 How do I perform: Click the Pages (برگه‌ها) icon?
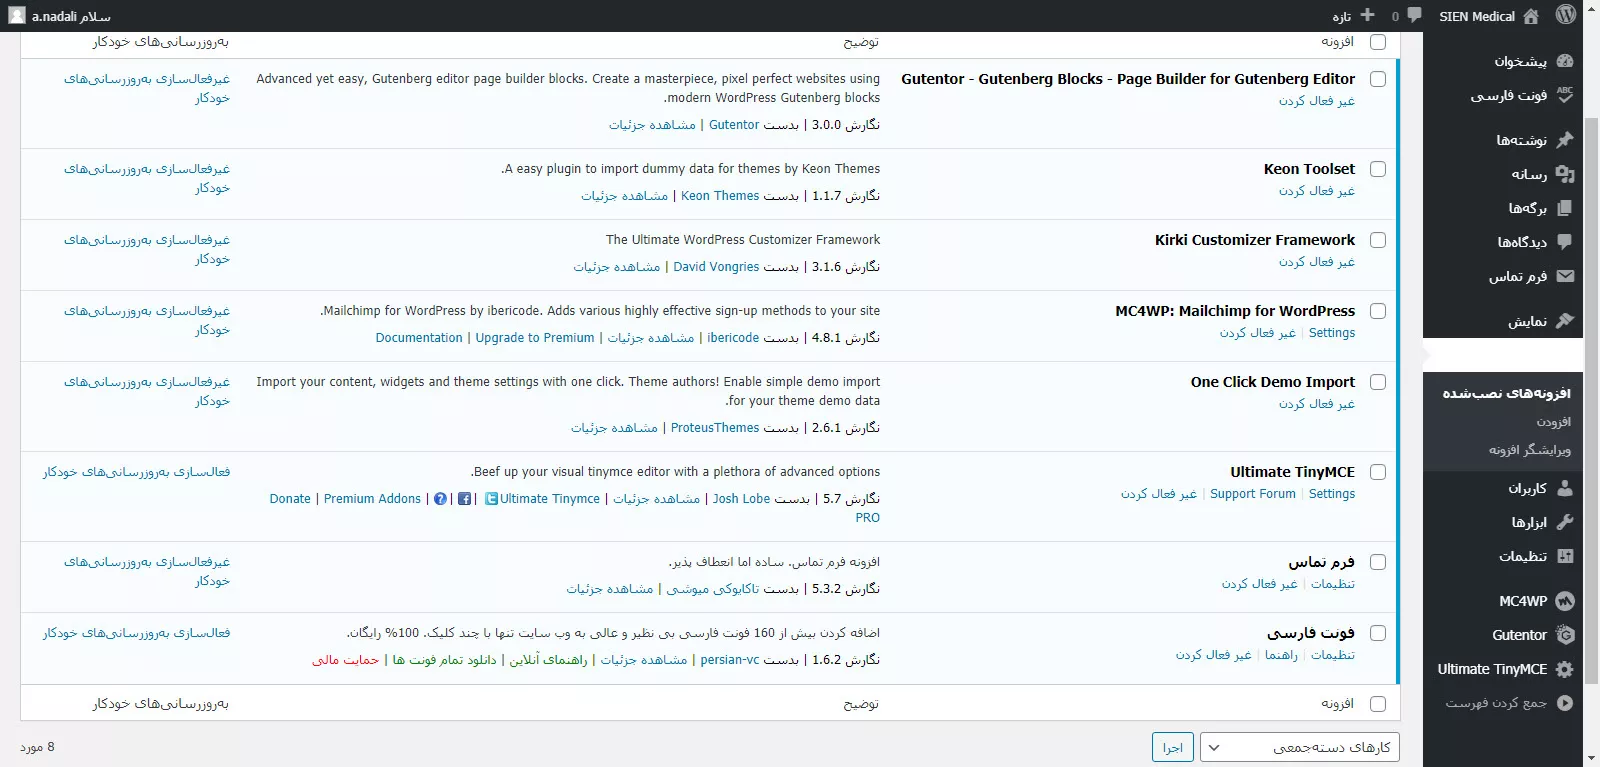click(1565, 208)
